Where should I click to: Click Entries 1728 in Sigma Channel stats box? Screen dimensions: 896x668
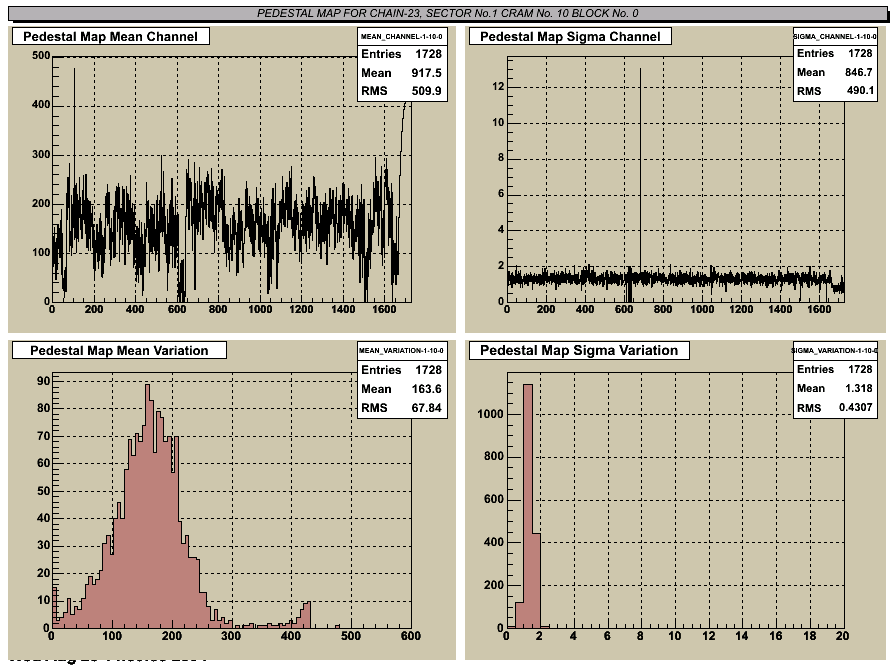(x=835, y=53)
